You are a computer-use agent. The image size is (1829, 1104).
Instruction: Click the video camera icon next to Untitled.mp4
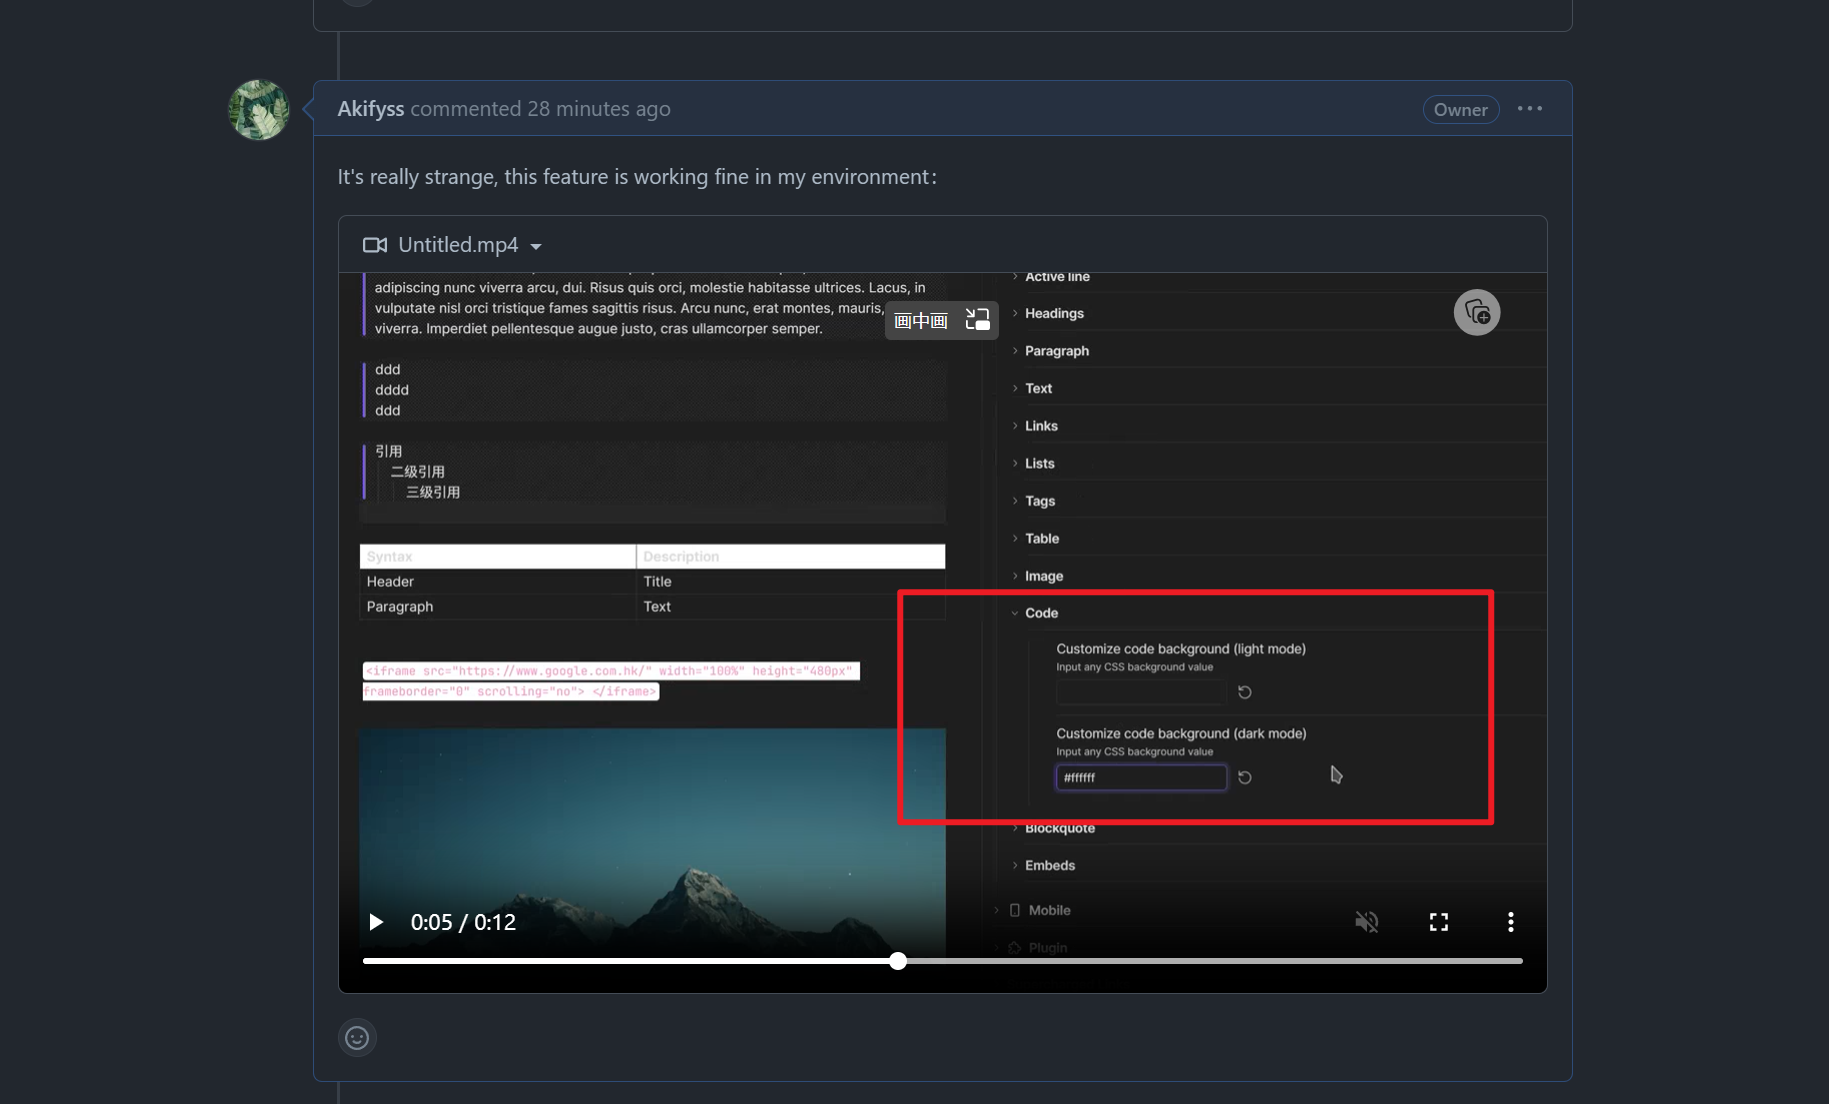374,244
